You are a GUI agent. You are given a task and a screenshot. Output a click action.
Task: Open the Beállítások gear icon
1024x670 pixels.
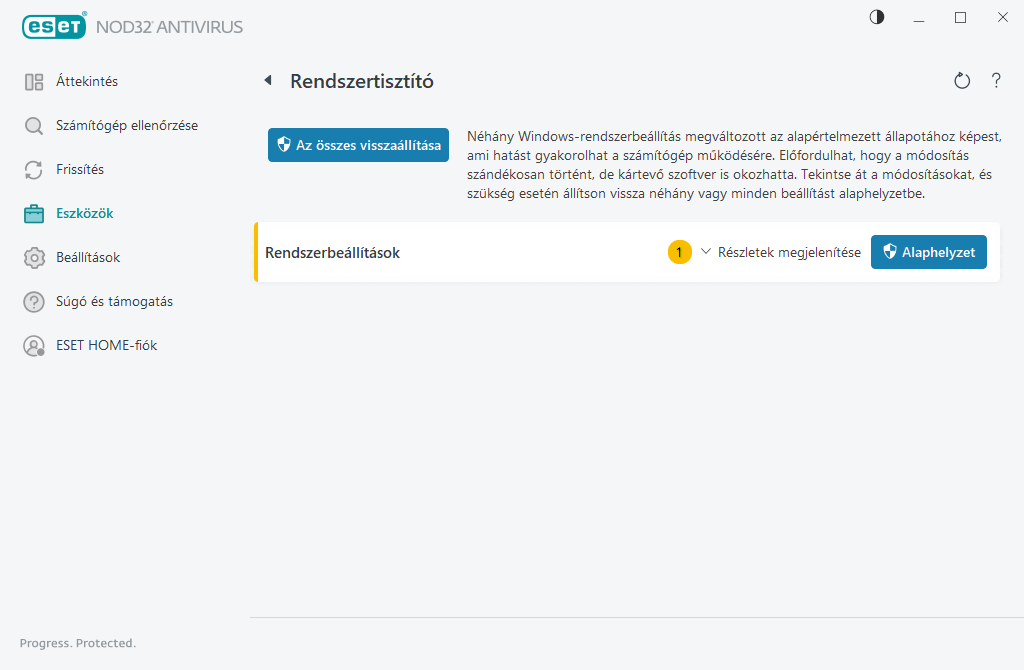pos(34,257)
